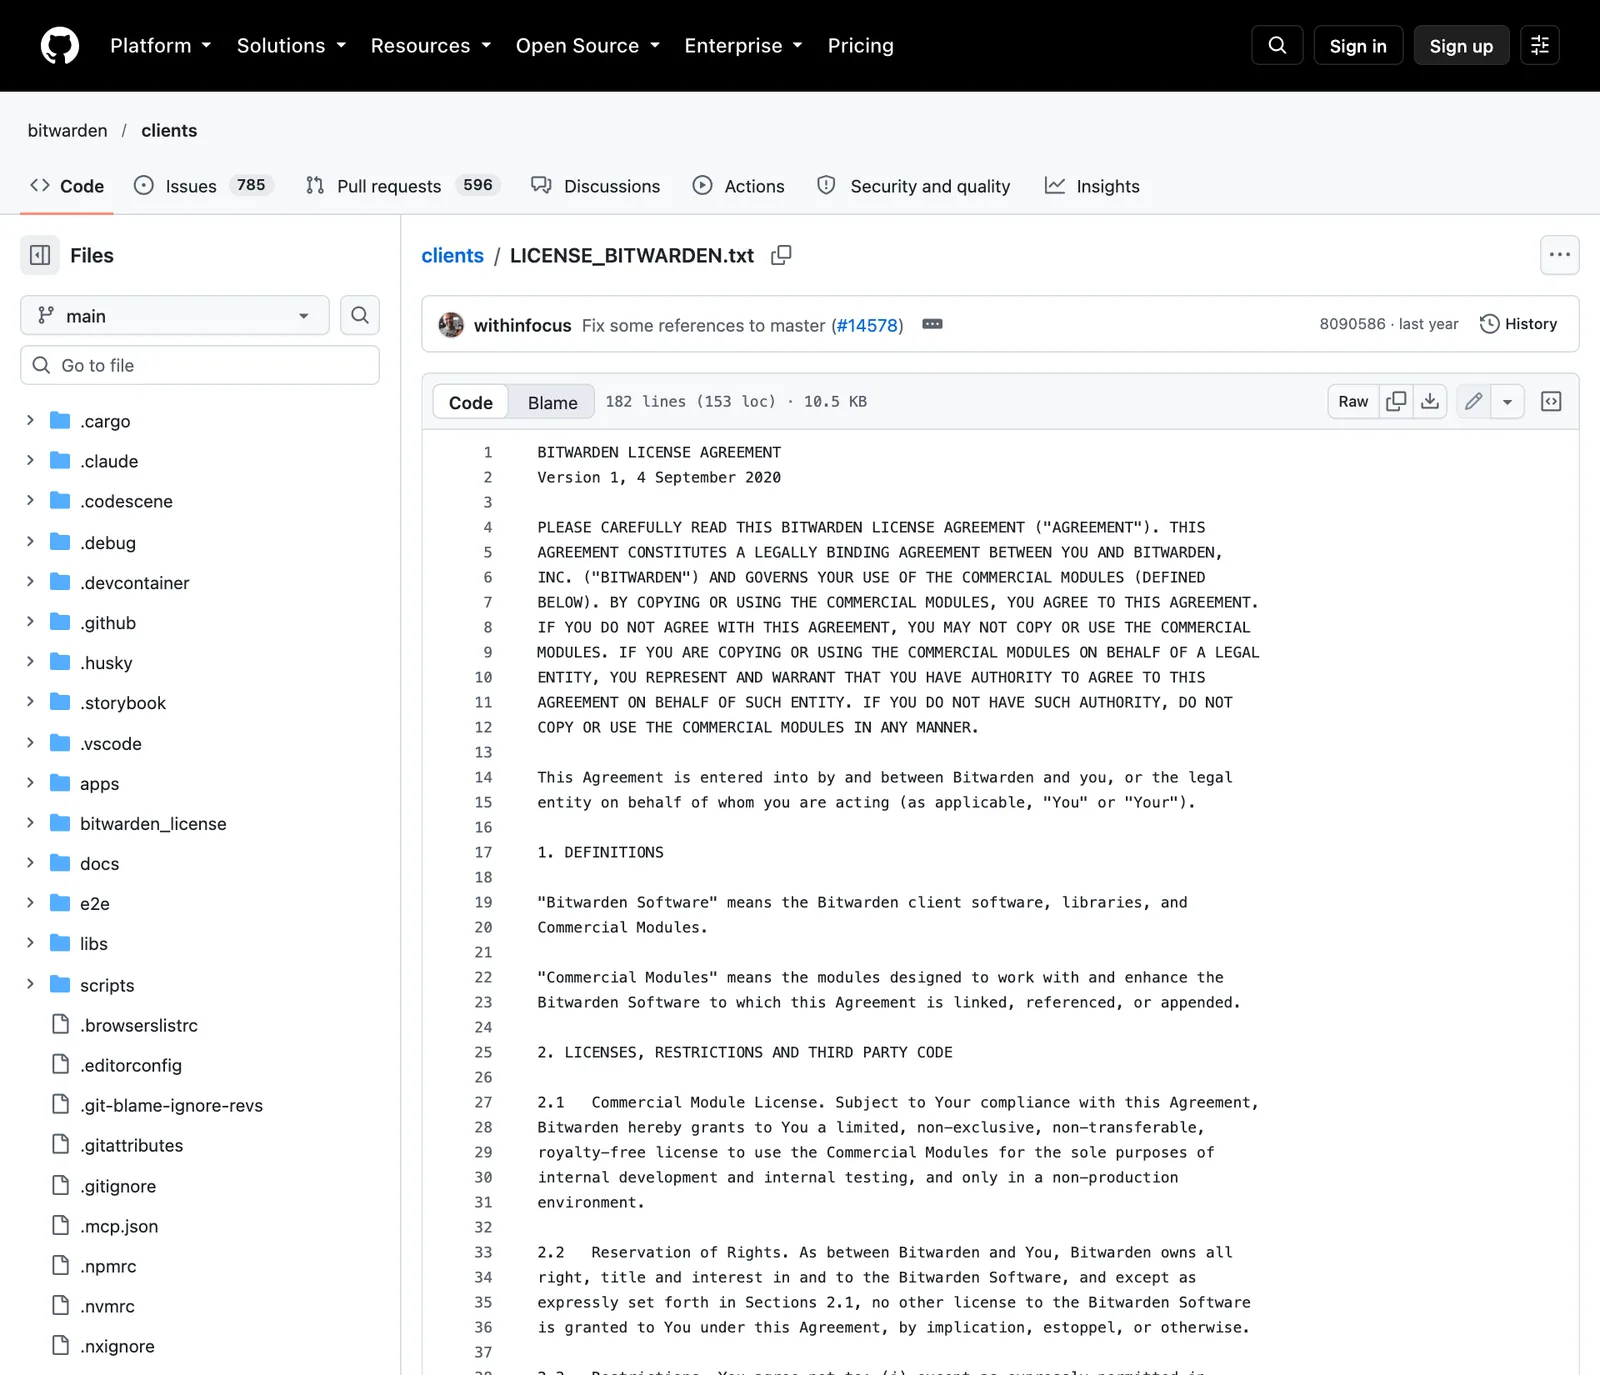The image size is (1600, 1375).
Task: Open the search magnifier in the header
Action: click(x=1277, y=46)
